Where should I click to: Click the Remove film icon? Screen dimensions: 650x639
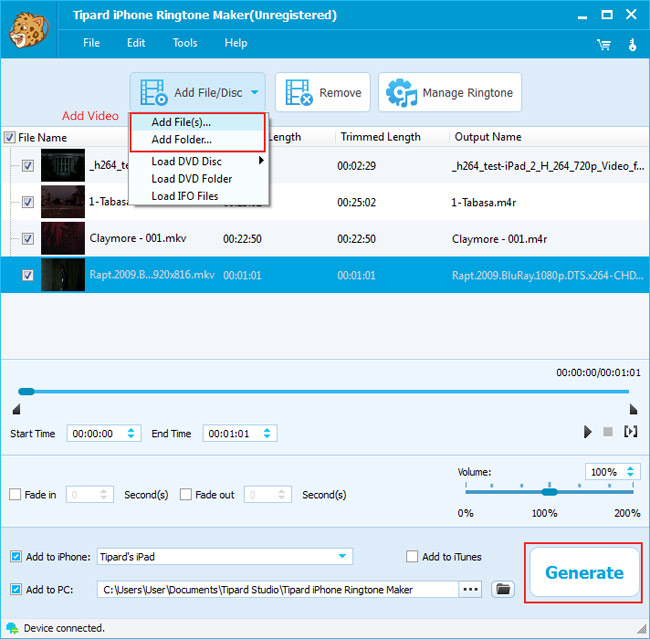click(298, 92)
